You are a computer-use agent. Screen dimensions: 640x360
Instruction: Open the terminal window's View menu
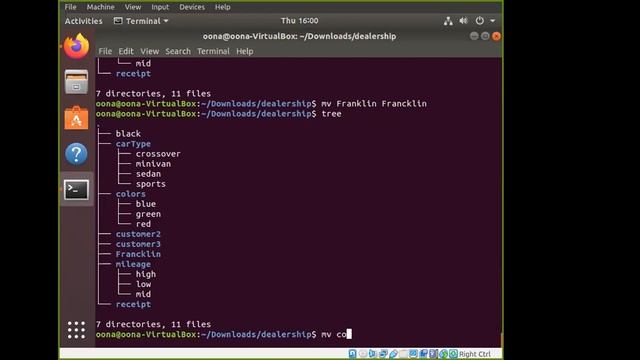(149, 51)
